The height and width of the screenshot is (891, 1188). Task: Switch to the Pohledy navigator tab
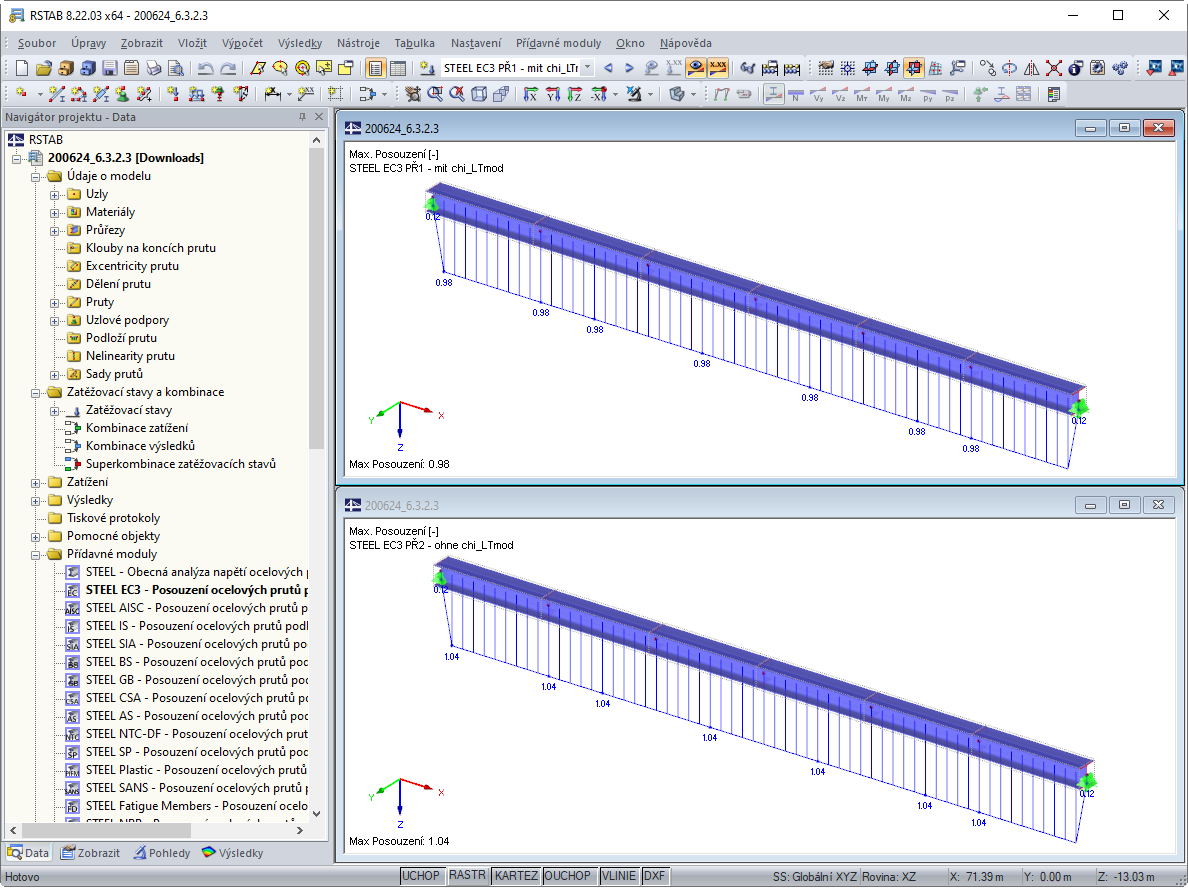[x=162, y=853]
